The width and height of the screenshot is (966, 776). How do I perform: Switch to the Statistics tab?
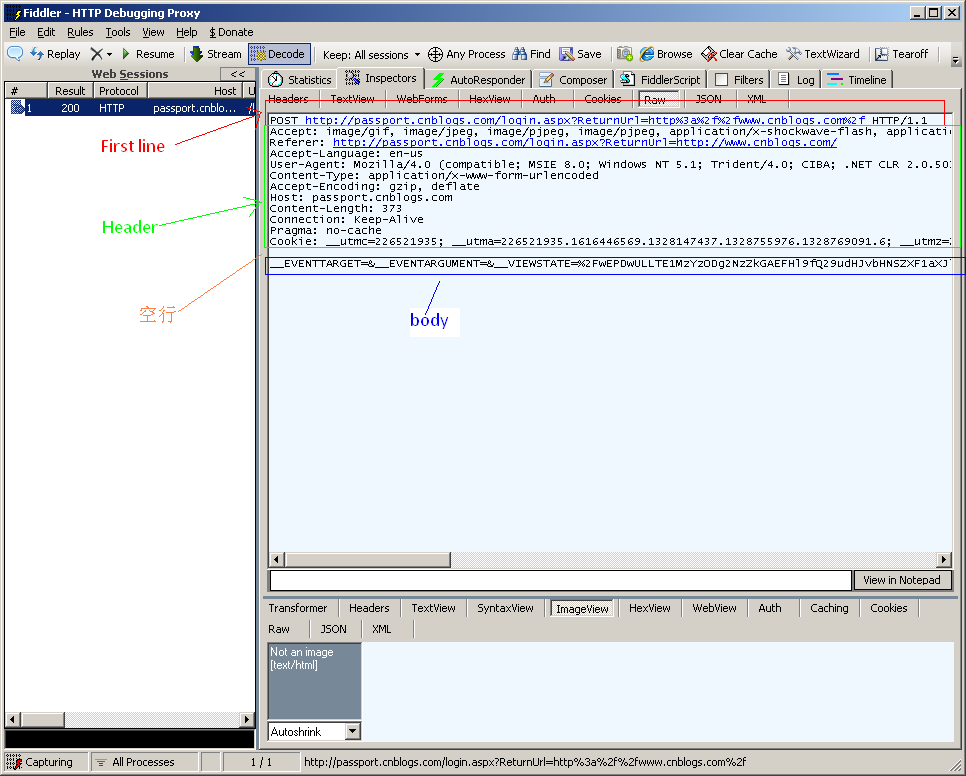coord(301,79)
